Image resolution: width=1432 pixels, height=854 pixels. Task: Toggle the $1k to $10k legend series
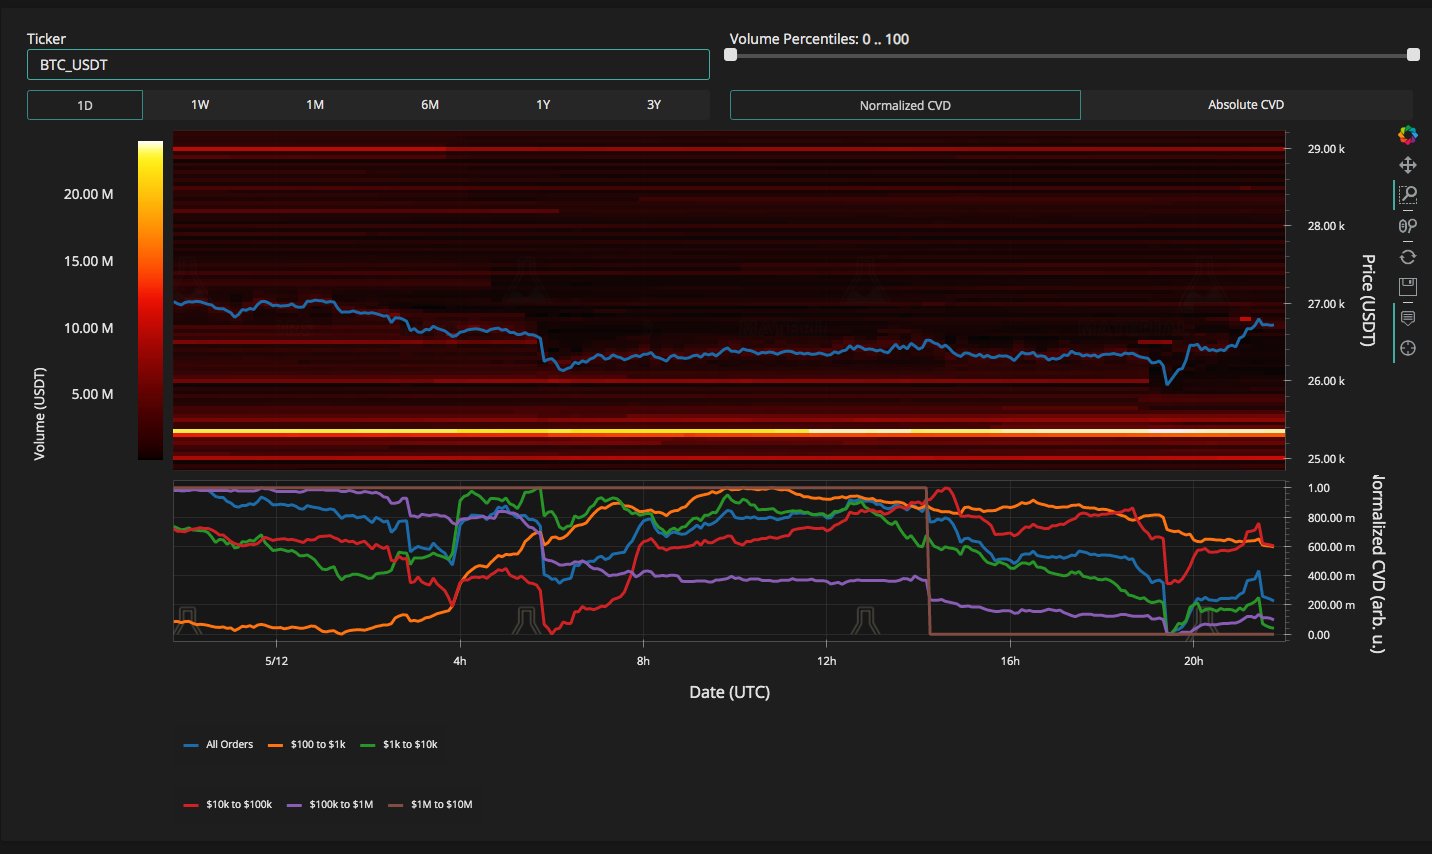399,744
